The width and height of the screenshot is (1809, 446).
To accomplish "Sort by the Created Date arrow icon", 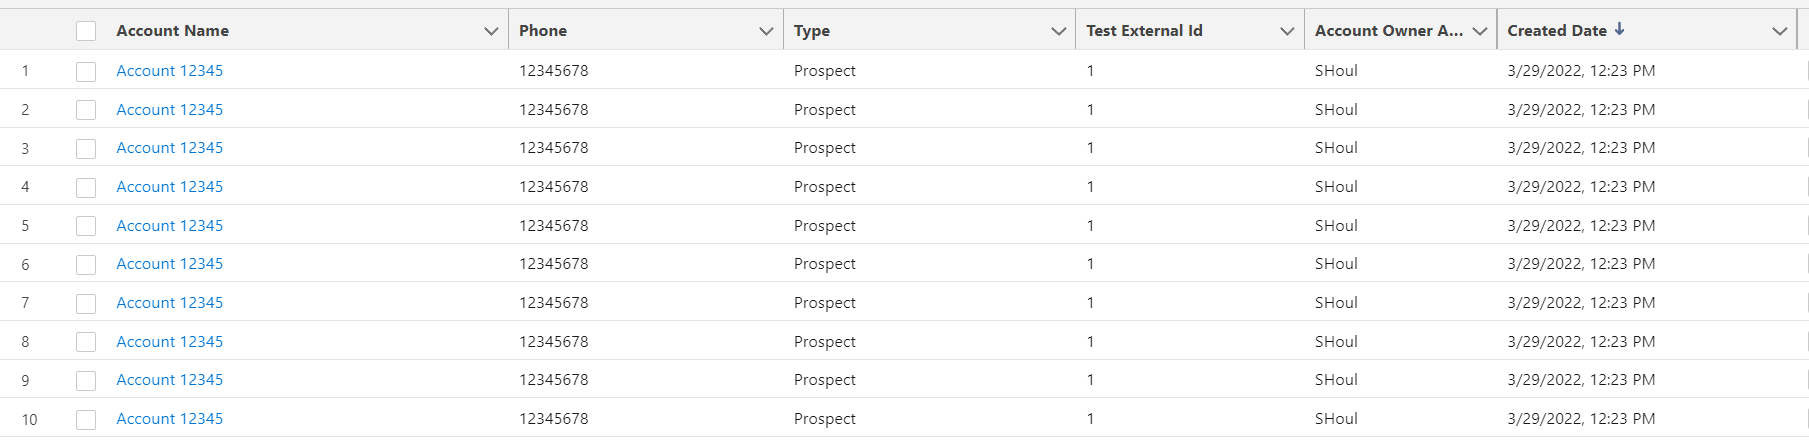I will [x=1619, y=29].
